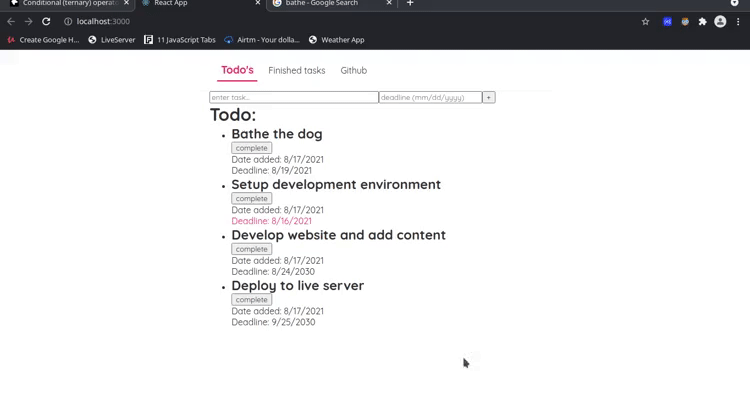Viewport: 750px width, 400px height.
Task: Switch to bathe - Google Search tab
Action: coord(331,3)
